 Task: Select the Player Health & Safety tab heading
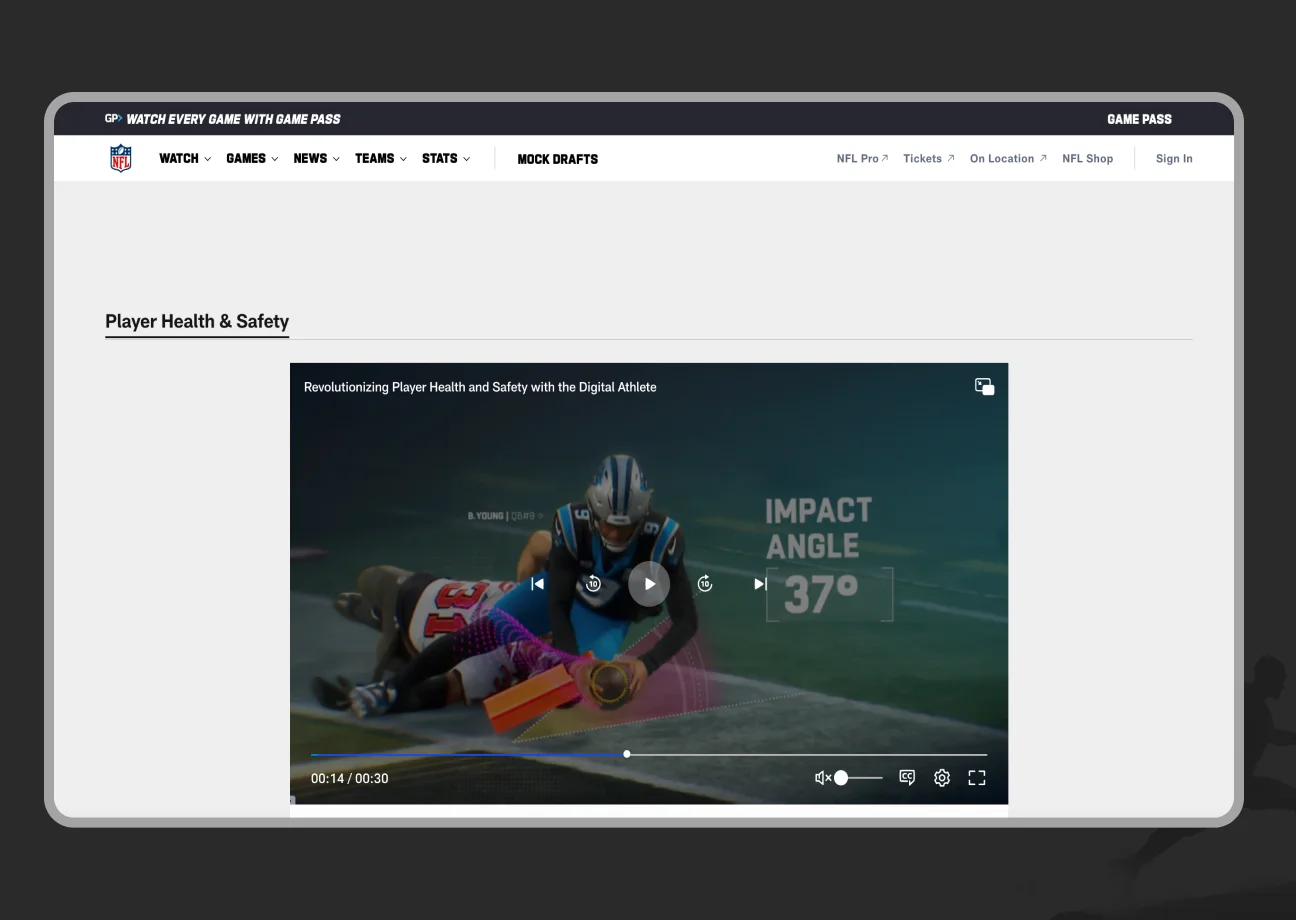(x=197, y=321)
